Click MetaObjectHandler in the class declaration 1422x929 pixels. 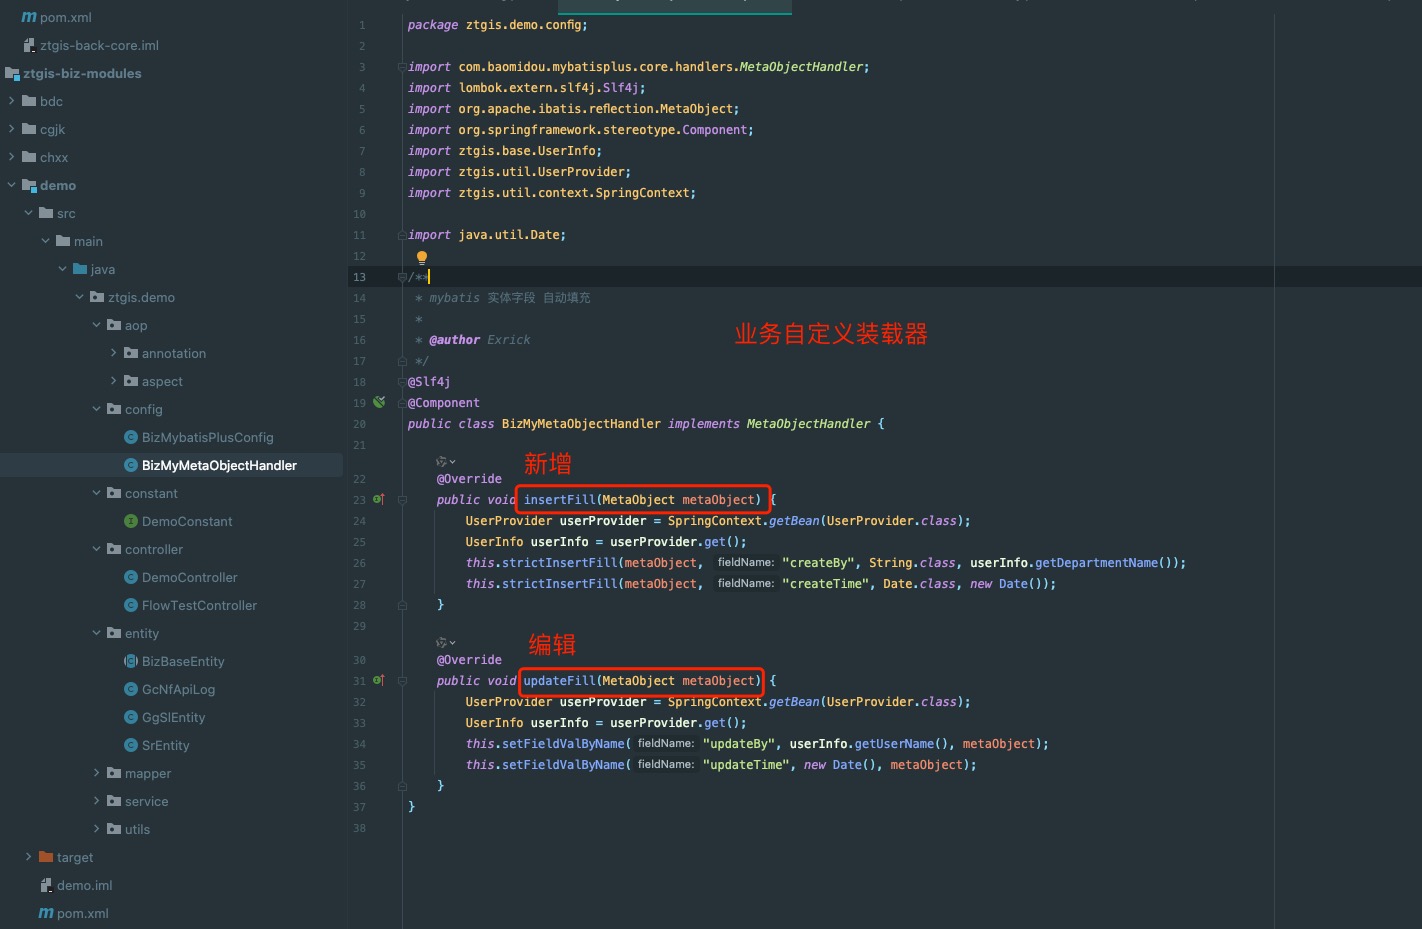[808, 424]
